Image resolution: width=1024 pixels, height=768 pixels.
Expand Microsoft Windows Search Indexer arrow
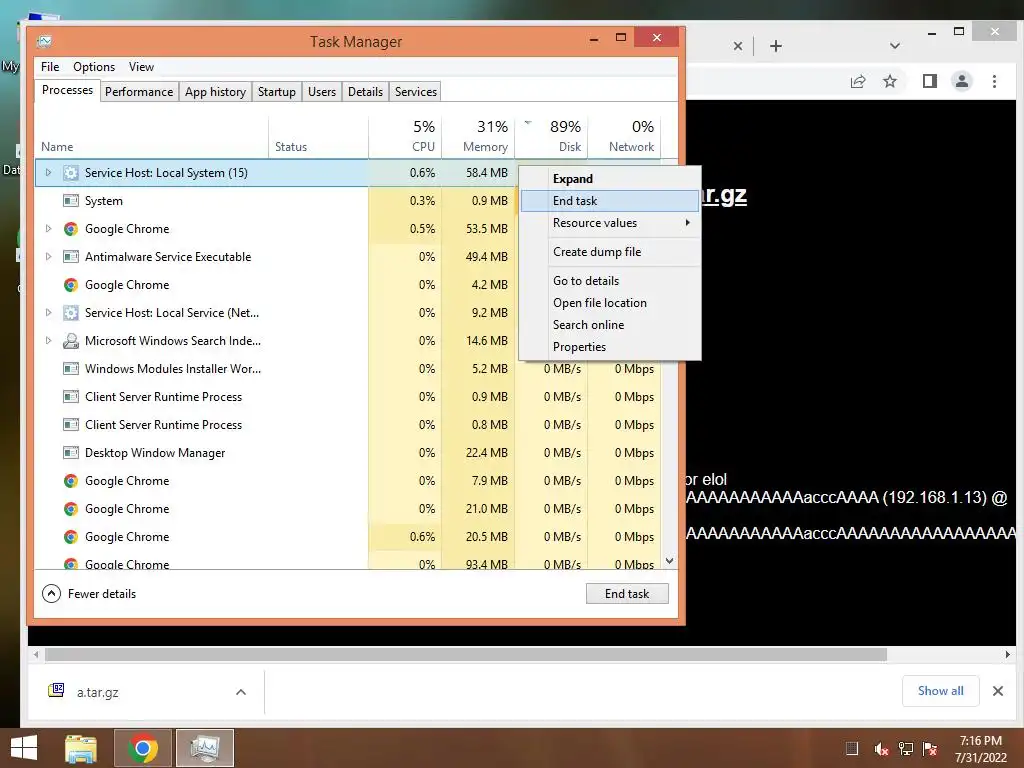click(48, 341)
